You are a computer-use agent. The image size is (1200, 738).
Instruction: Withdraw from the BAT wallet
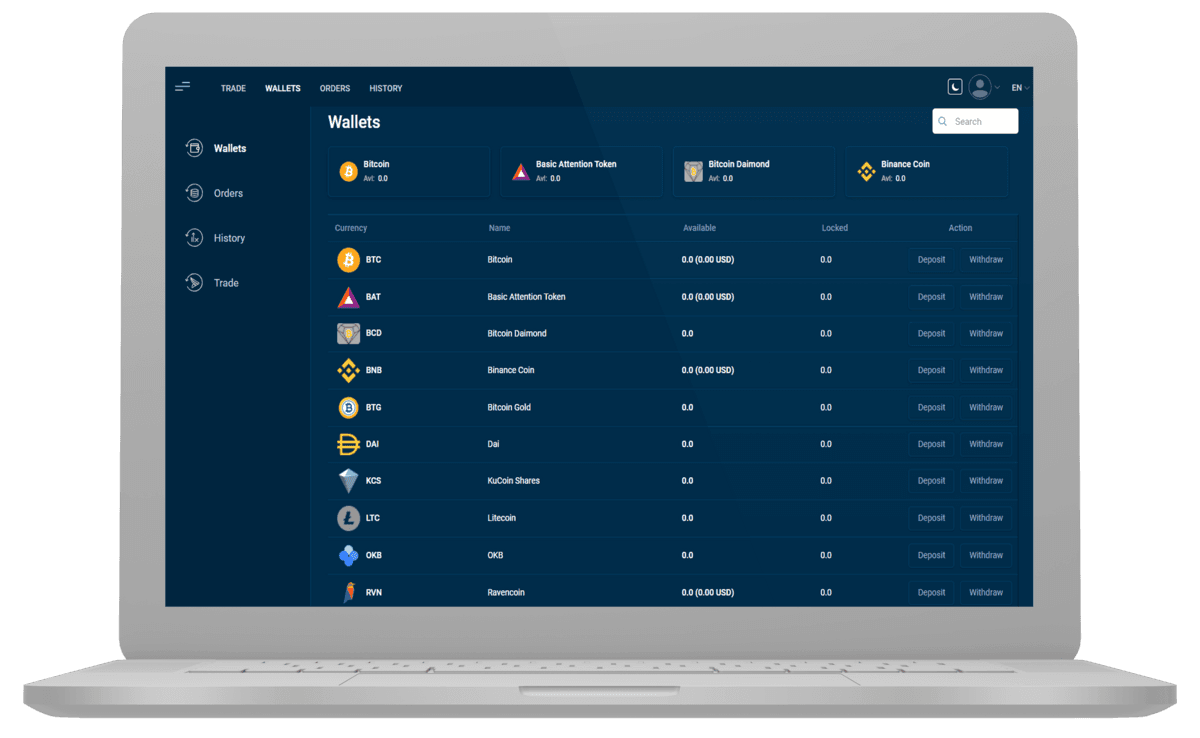tap(985, 297)
